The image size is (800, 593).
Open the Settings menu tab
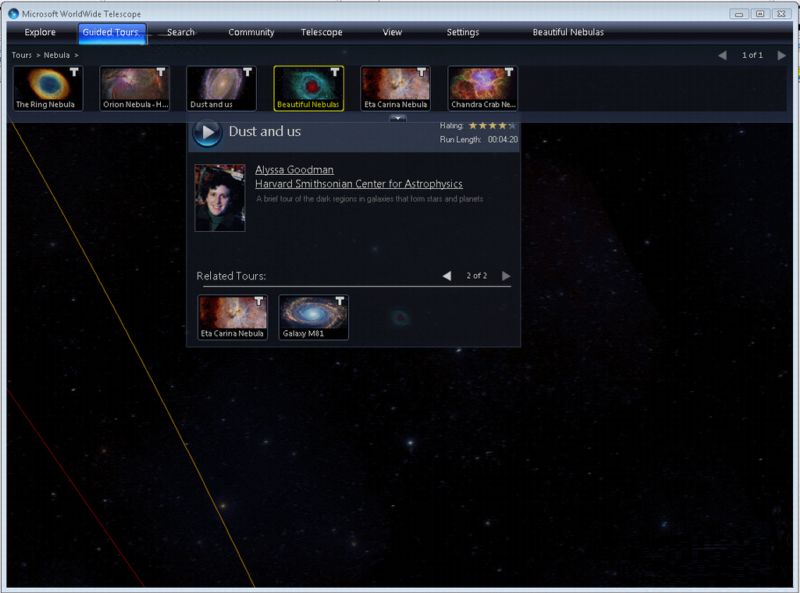coord(463,32)
